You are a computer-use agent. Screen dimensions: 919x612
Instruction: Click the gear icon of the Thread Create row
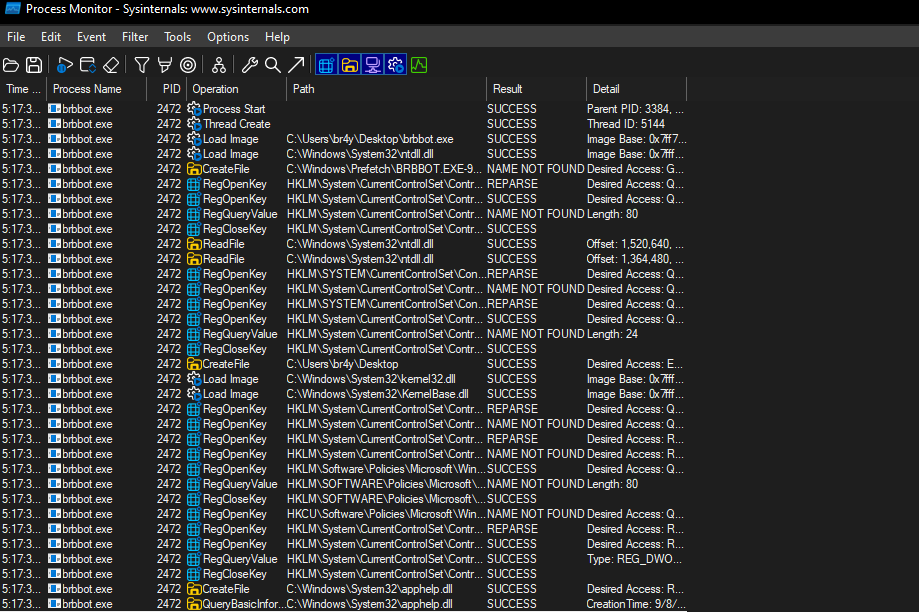(193, 124)
